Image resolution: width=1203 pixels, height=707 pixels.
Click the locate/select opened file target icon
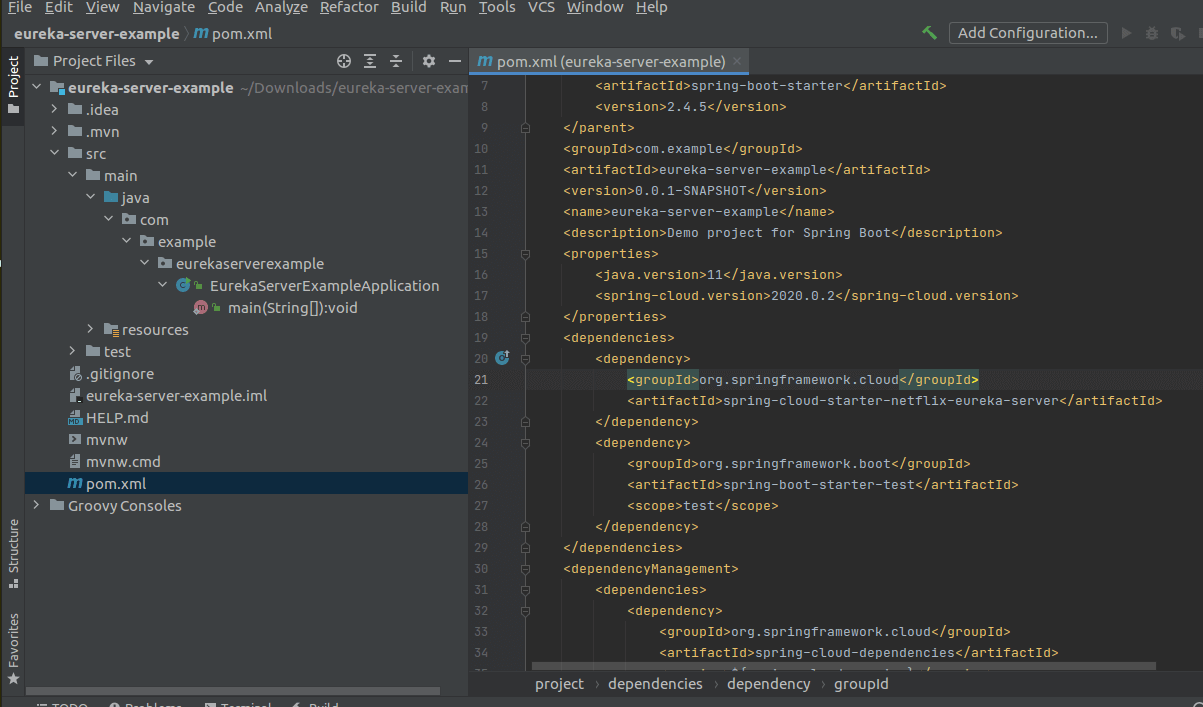(x=344, y=61)
